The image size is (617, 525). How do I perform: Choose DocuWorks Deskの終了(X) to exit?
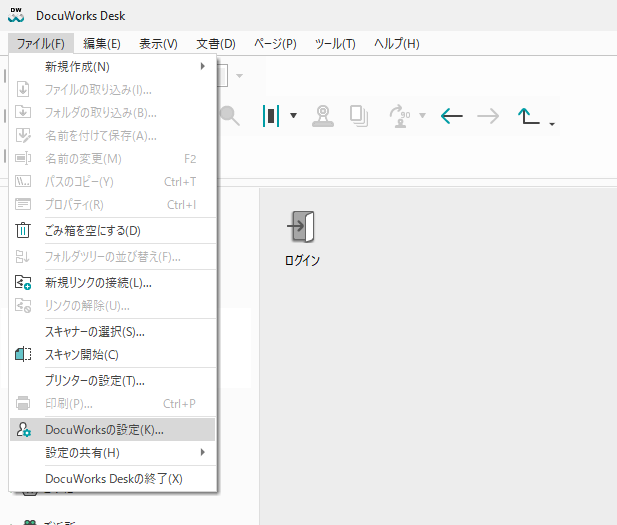pyautogui.click(x=113, y=479)
